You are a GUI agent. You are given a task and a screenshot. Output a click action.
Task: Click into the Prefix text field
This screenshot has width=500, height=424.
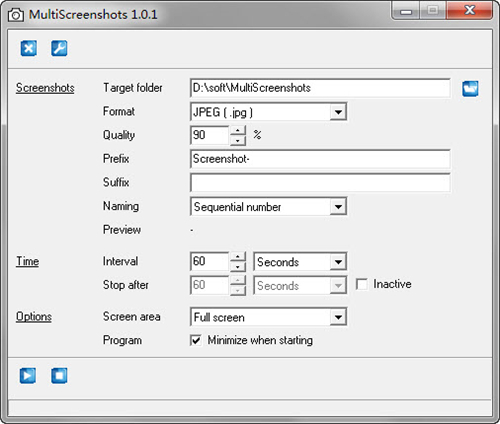point(320,159)
